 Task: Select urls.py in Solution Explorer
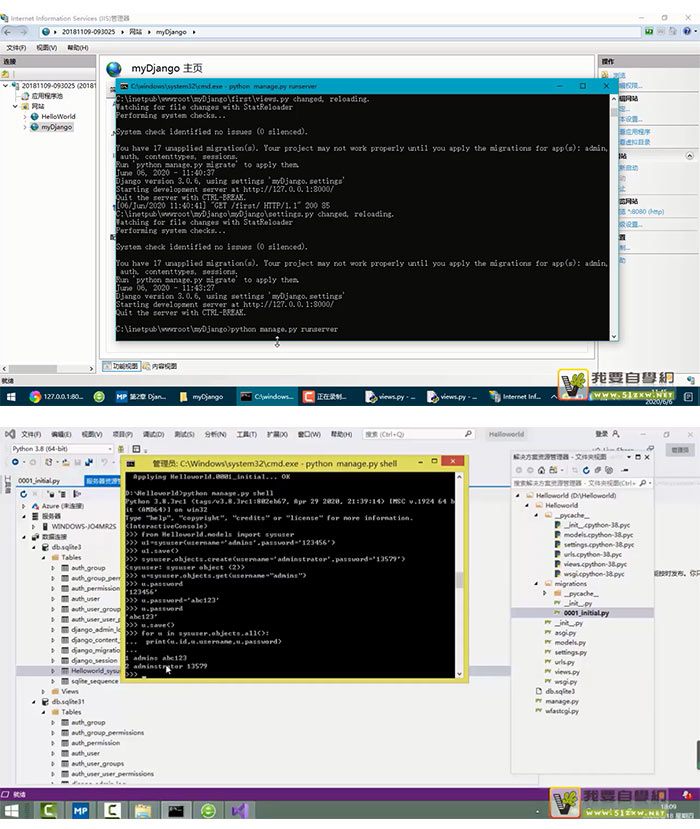coord(564,662)
